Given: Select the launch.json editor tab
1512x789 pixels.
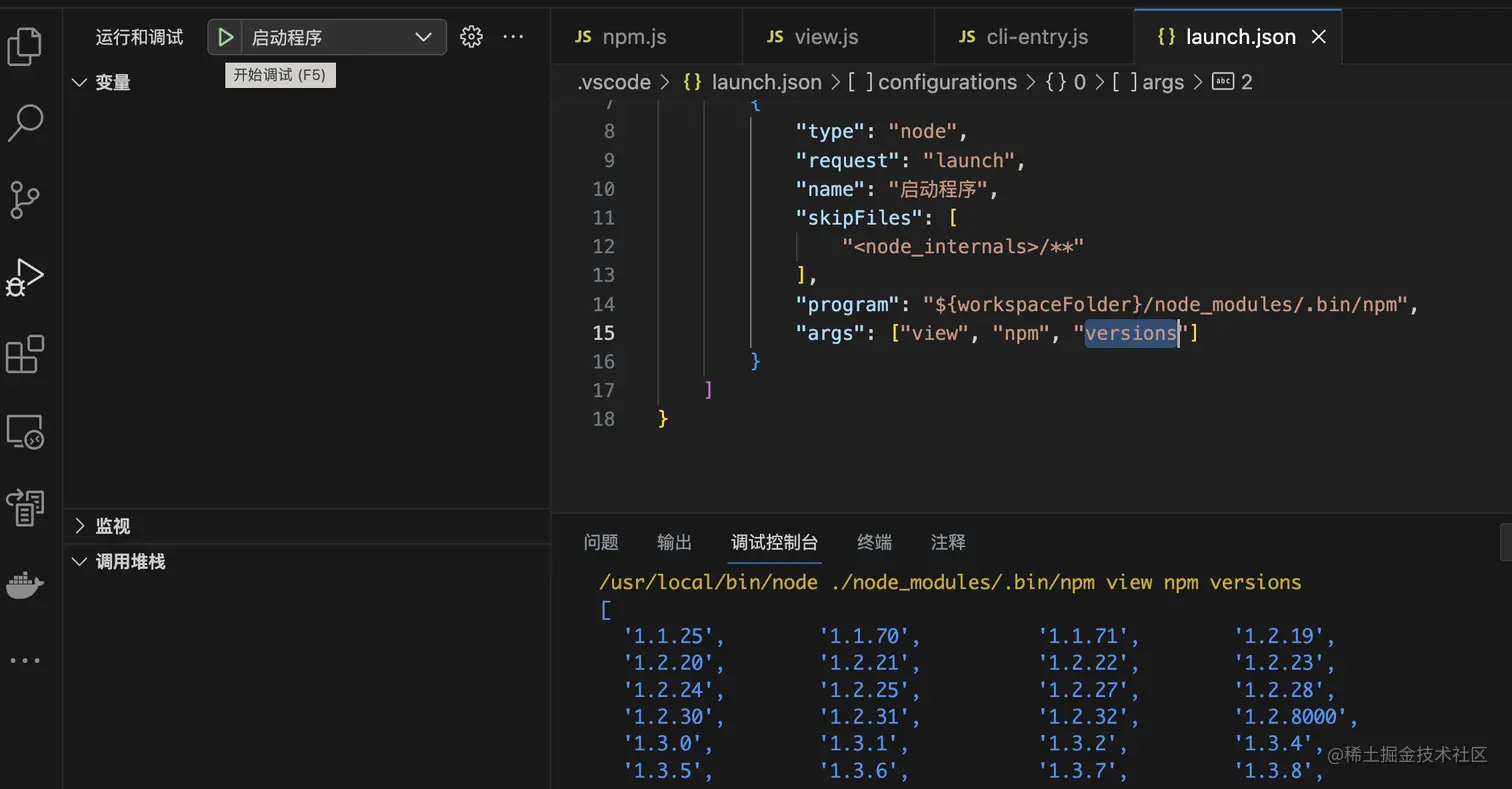Looking at the screenshot, I should [x=1238, y=37].
